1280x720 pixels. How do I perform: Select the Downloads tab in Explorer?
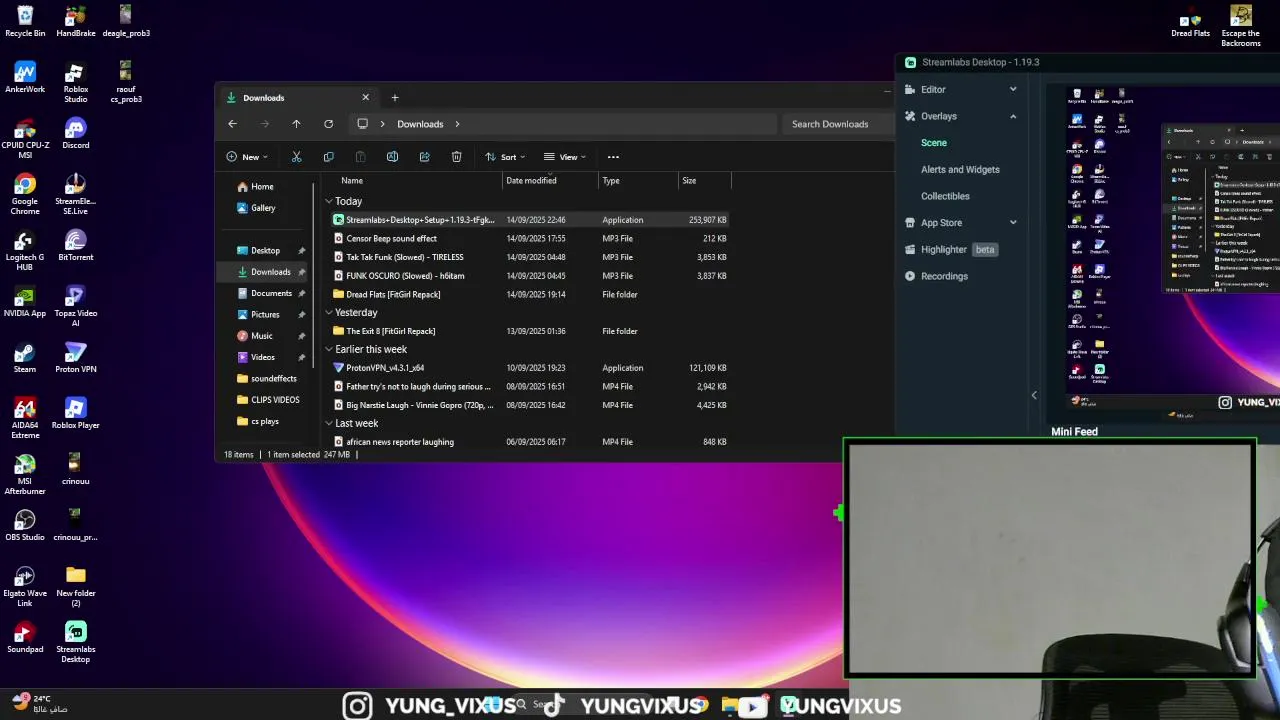(x=297, y=98)
